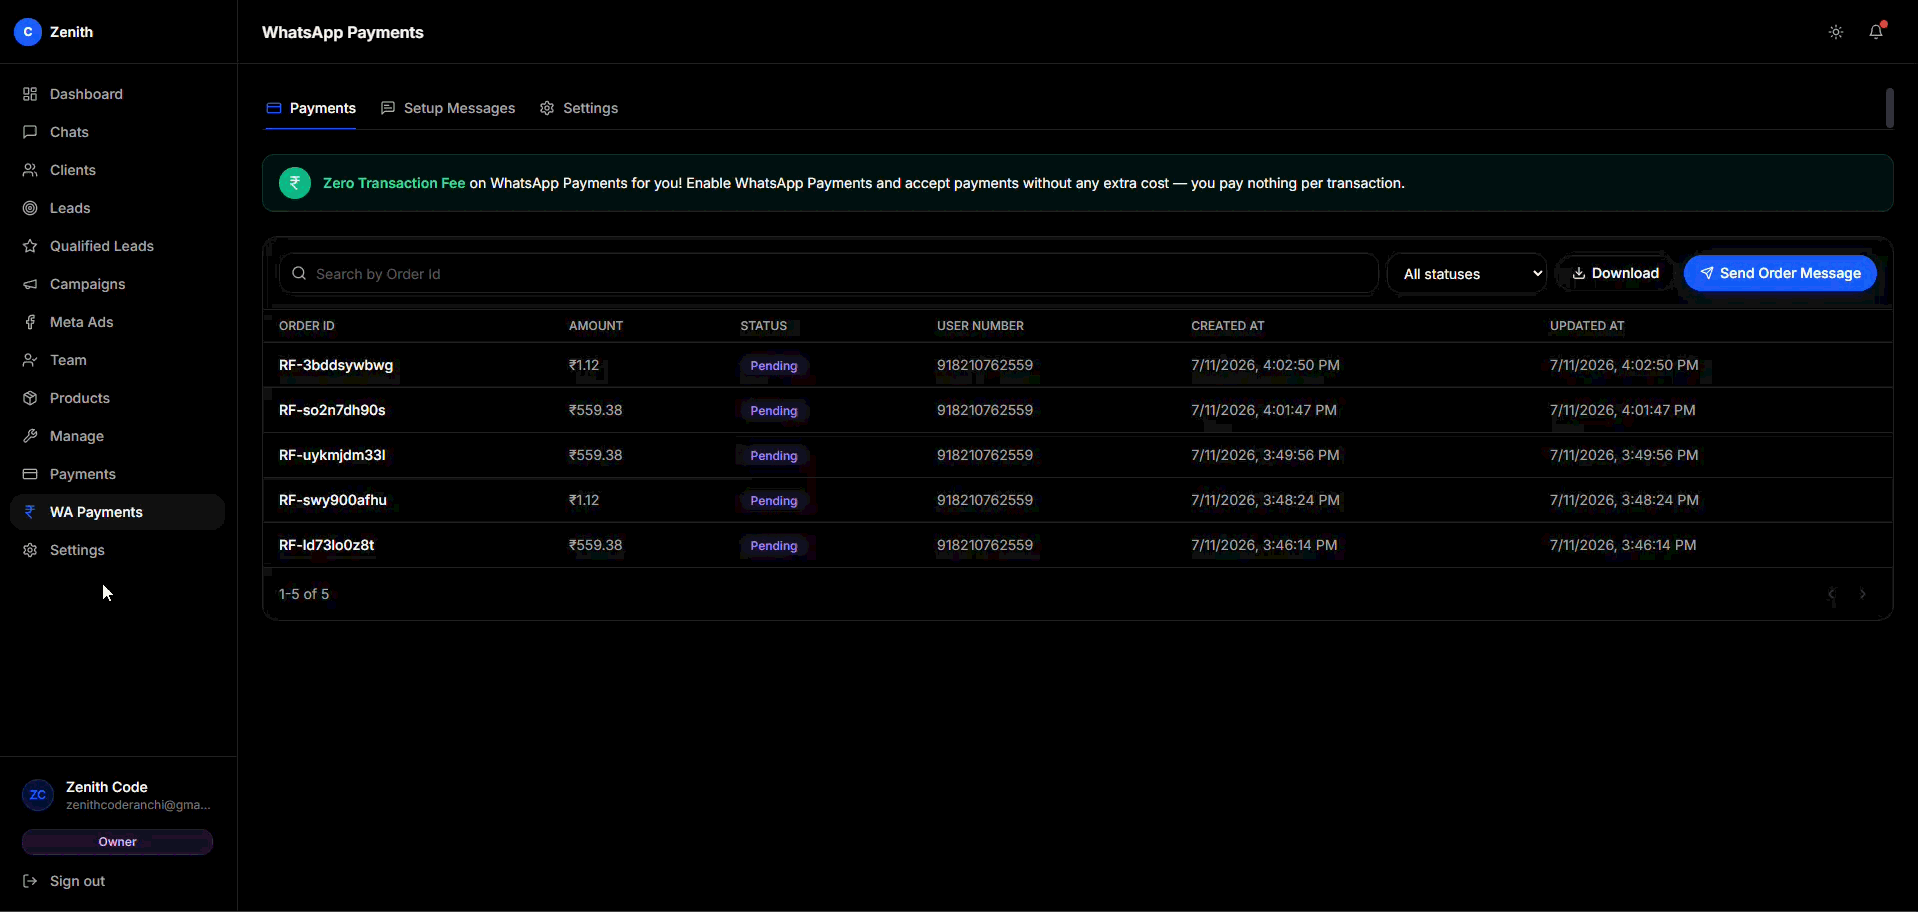This screenshot has height=912, width=1918.
Task: Click AMOUNT column header
Action: (596, 326)
